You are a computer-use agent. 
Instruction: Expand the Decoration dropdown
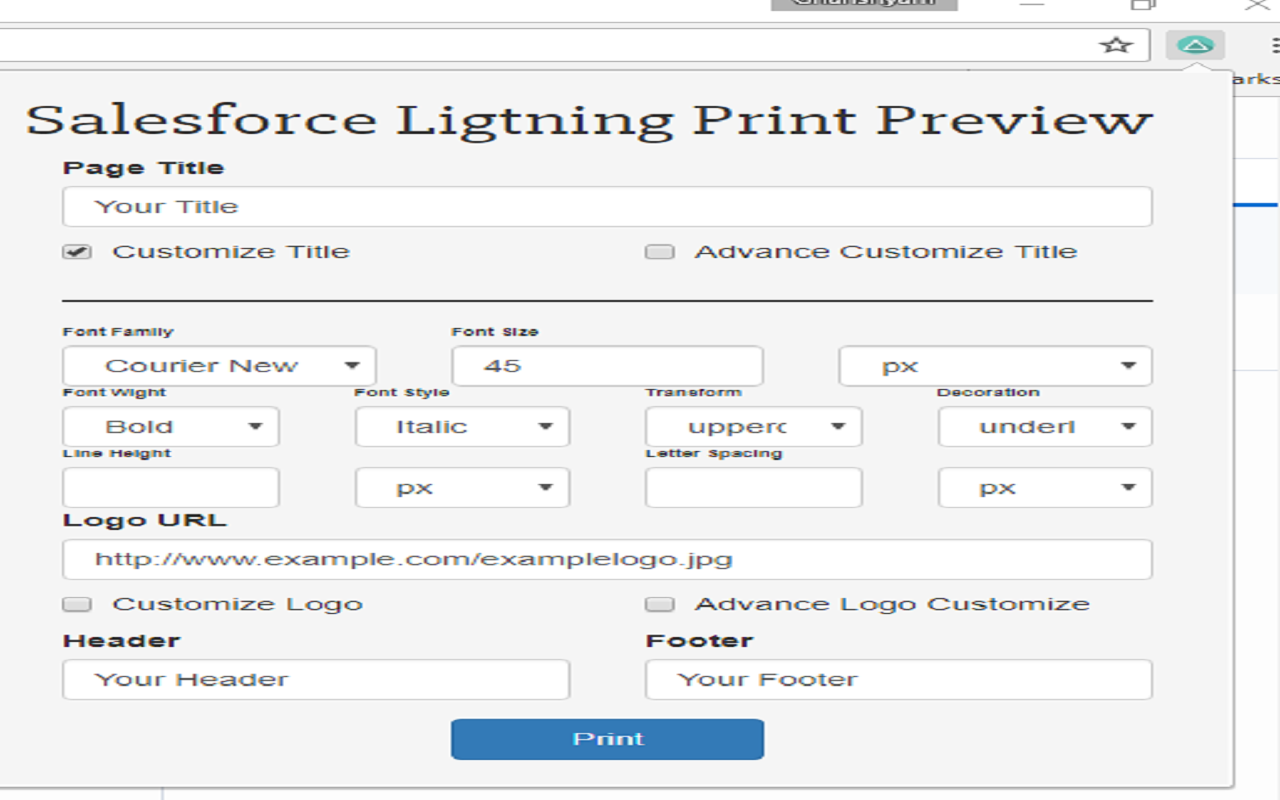pyautogui.click(x=1045, y=427)
